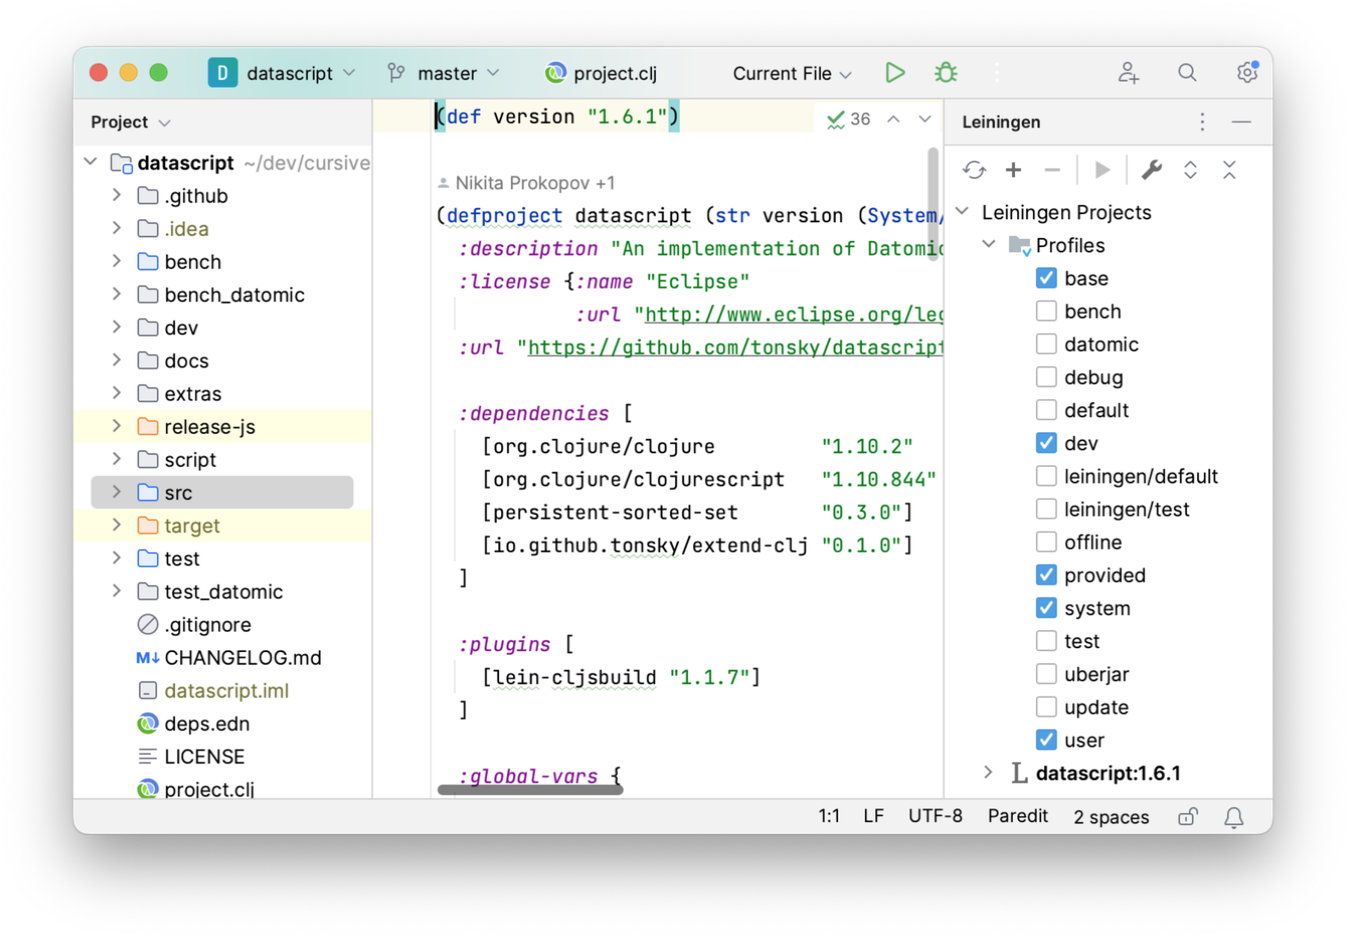Open the add collaborator icon
Viewport: 1346px width, 935px height.
[x=1128, y=73]
